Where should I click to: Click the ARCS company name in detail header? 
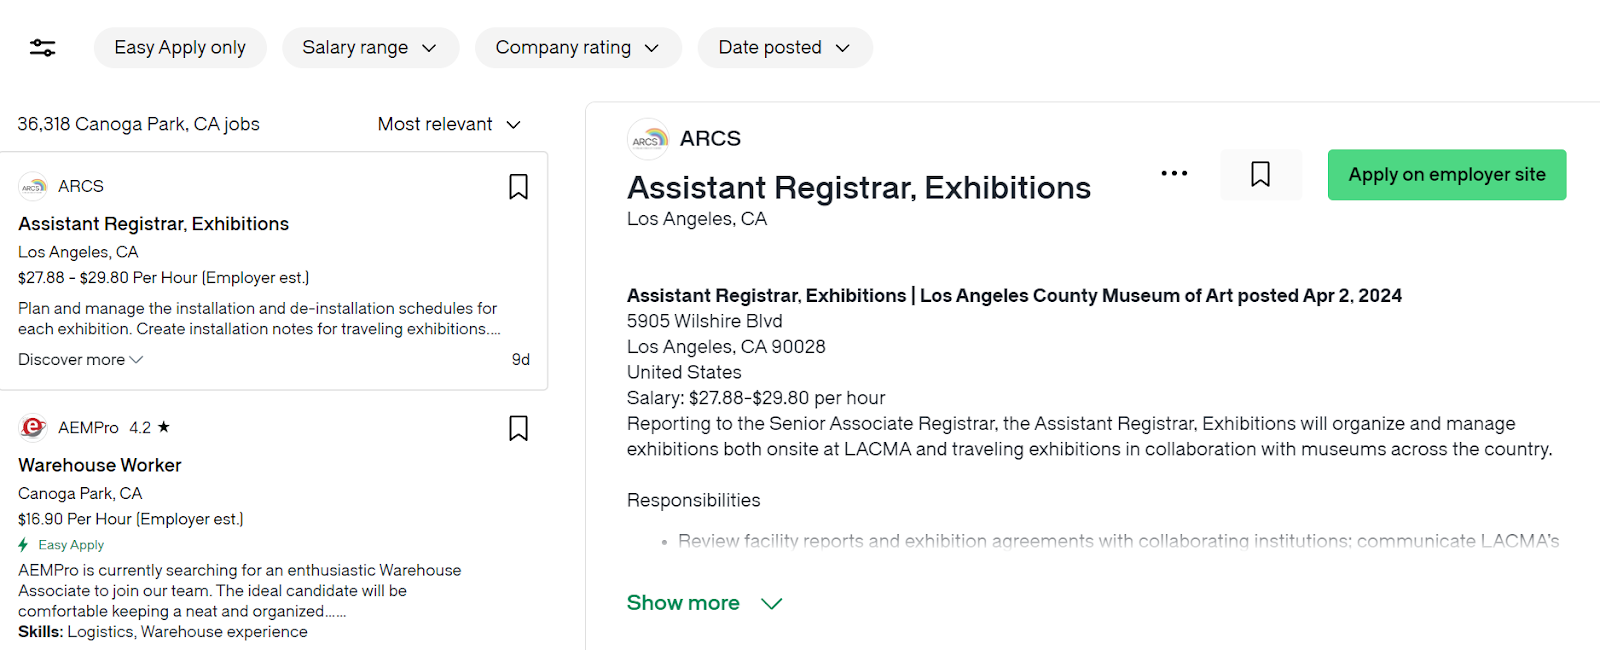[710, 139]
